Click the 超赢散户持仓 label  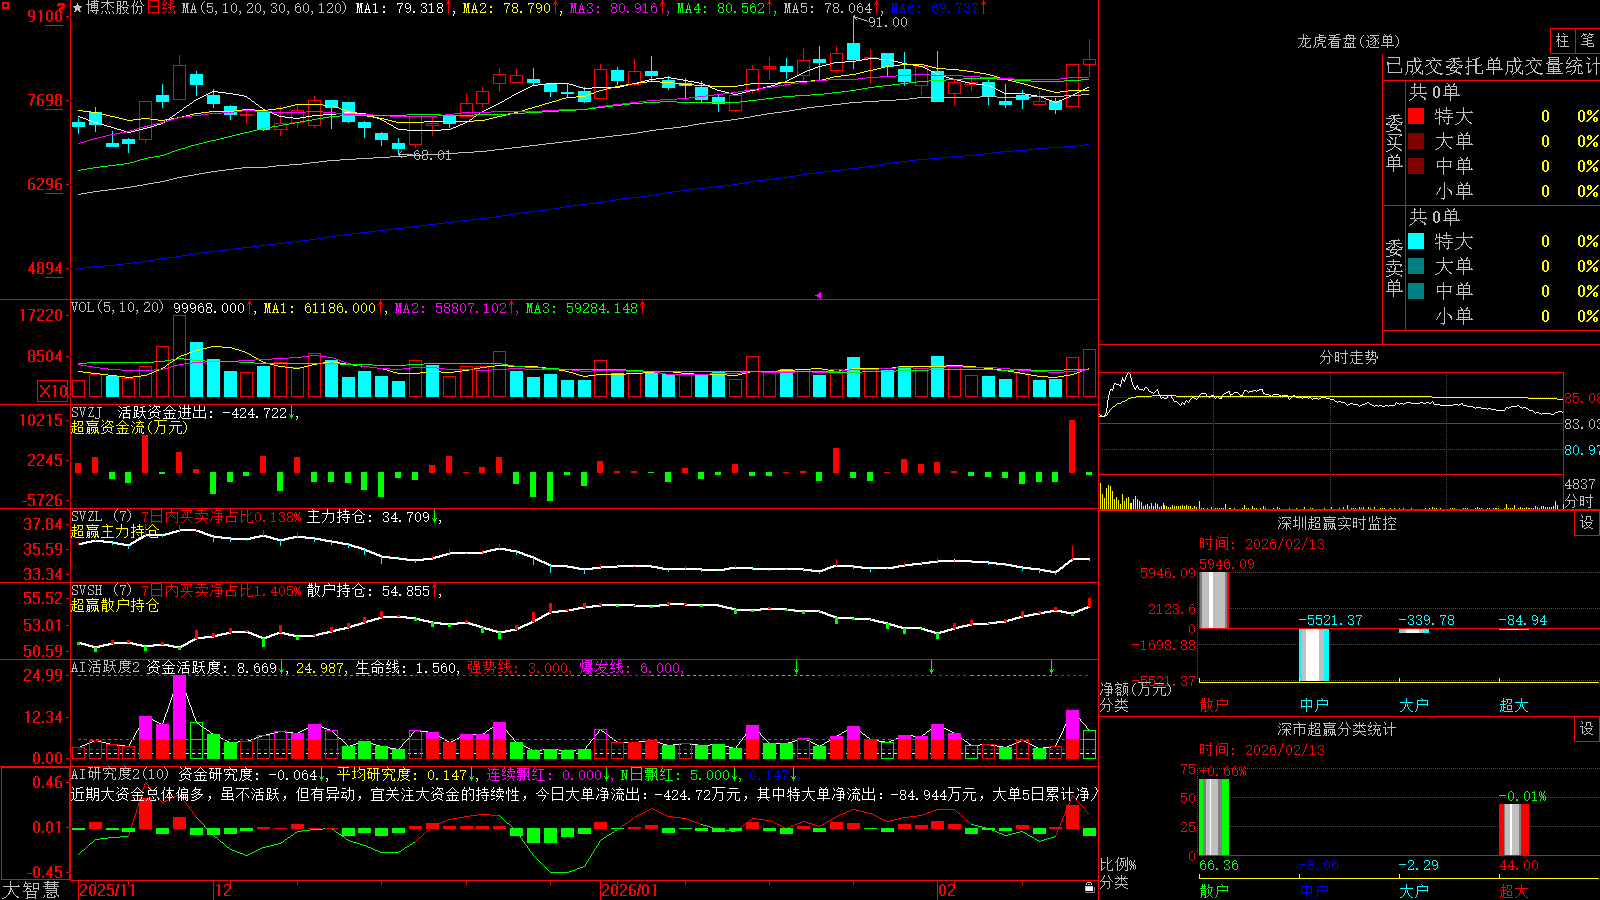pyautogui.click(x=115, y=605)
